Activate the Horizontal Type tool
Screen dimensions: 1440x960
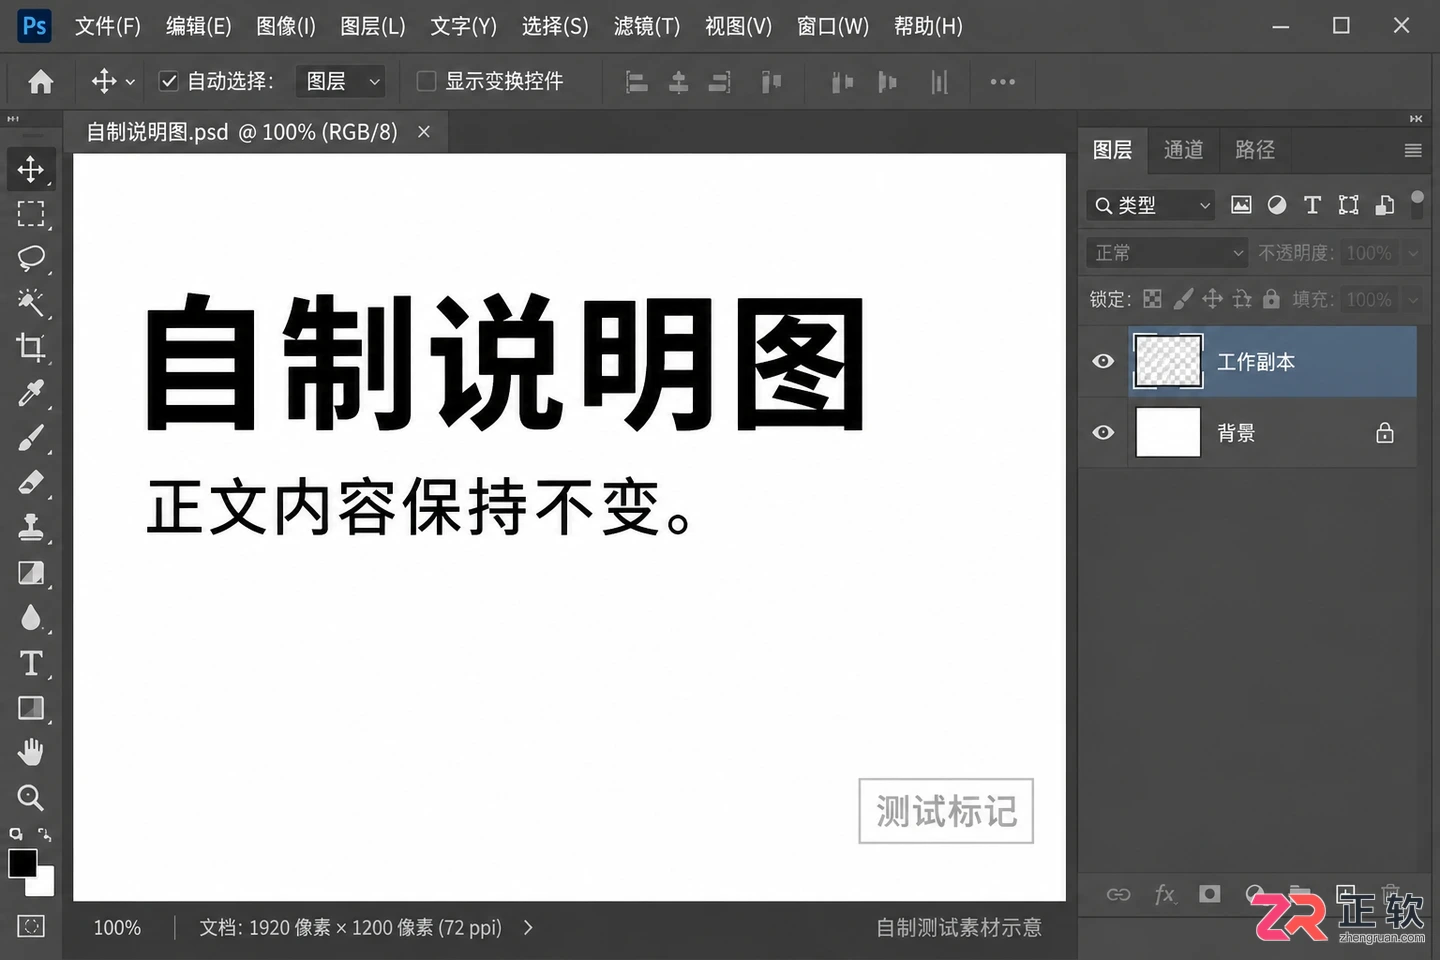[x=30, y=663]
